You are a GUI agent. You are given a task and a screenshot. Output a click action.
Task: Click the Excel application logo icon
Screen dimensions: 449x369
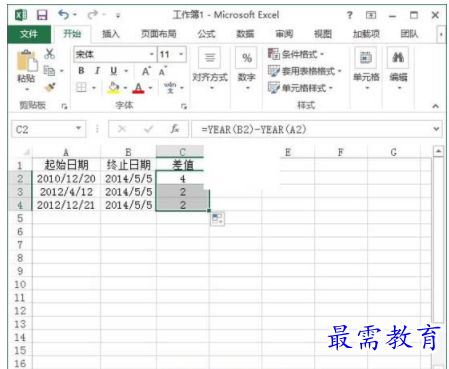point(21,15)
